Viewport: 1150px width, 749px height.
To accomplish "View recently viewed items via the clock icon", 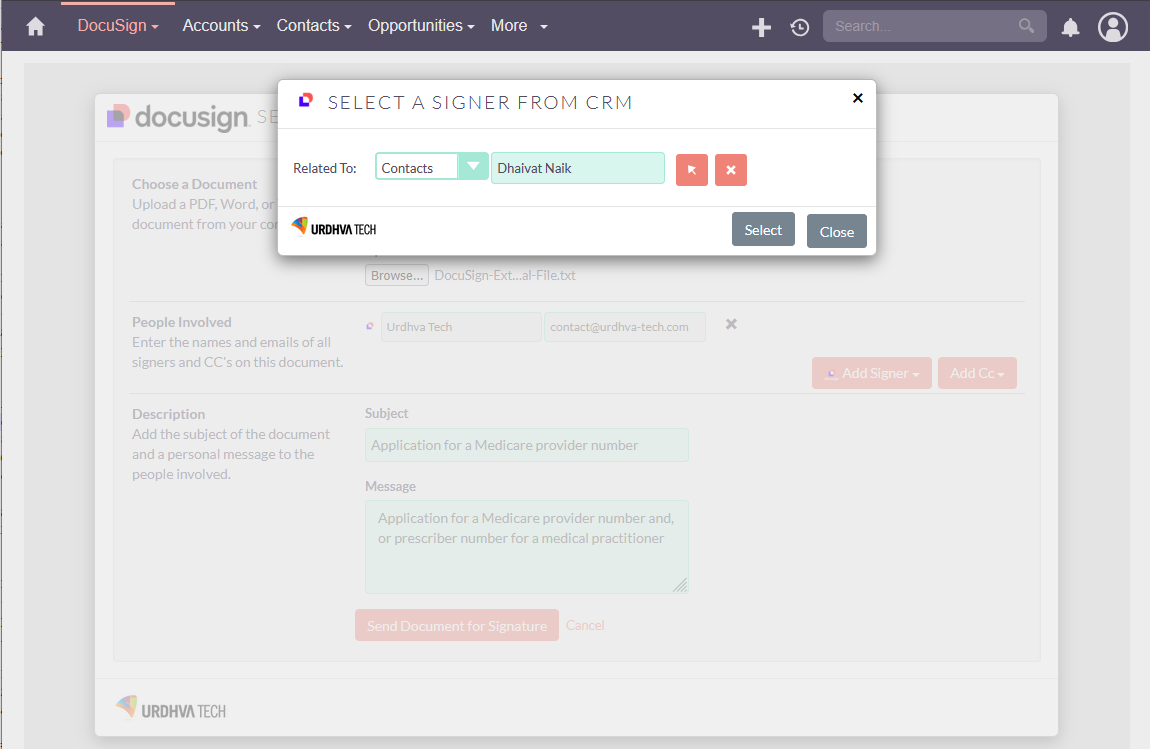I will click(x=799, y=27).
